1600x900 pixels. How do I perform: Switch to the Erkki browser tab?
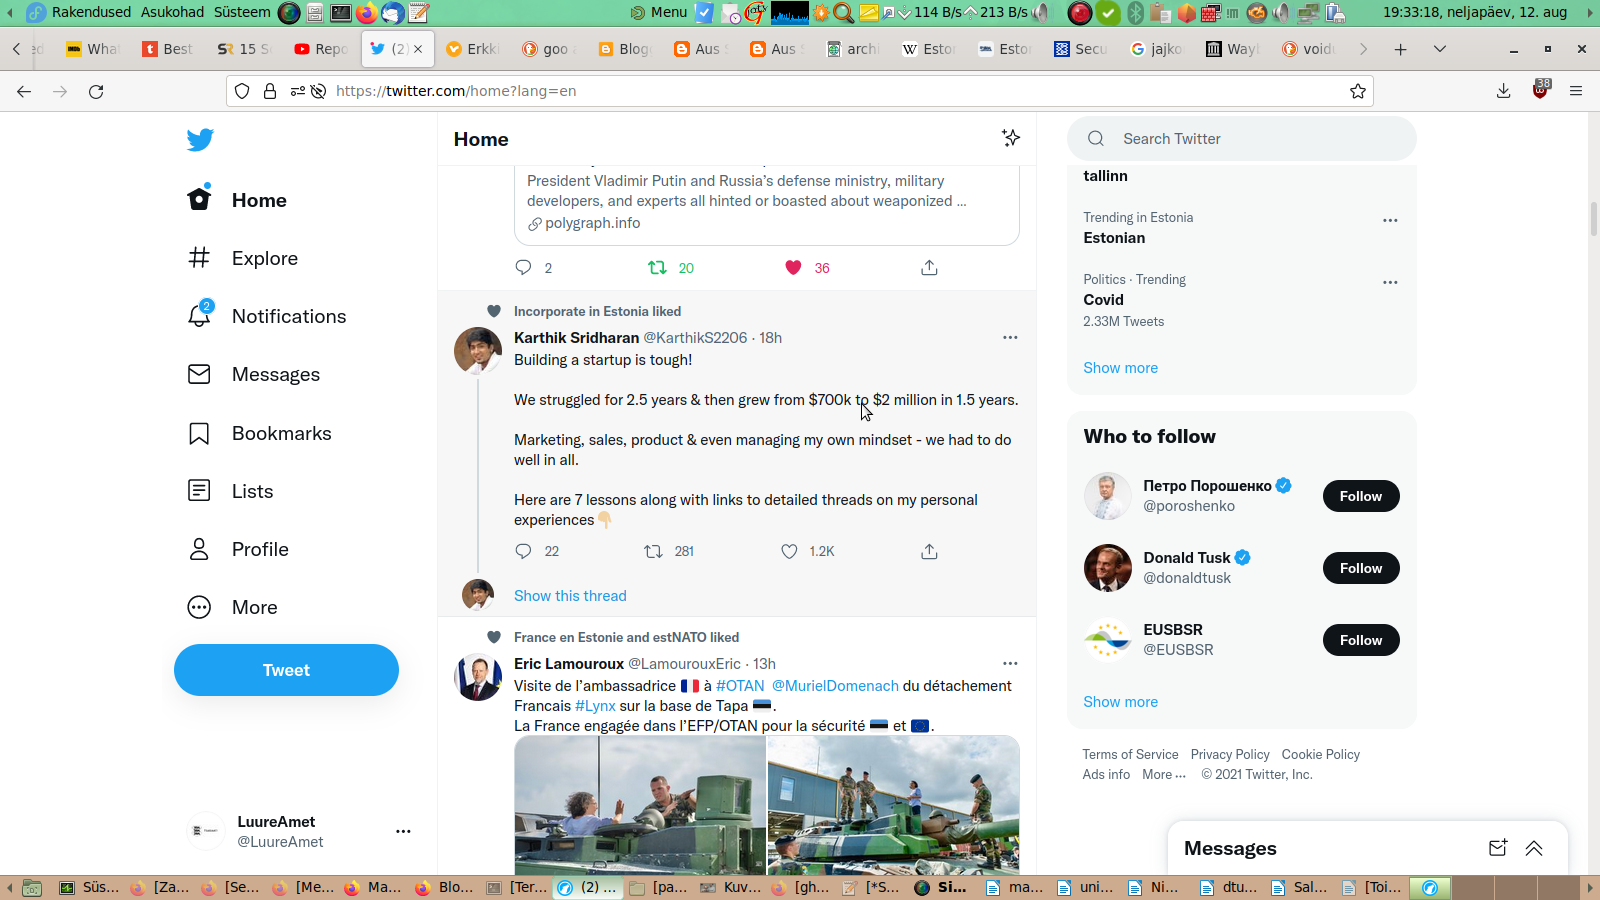pyautogui.click(x=473, y=49)
